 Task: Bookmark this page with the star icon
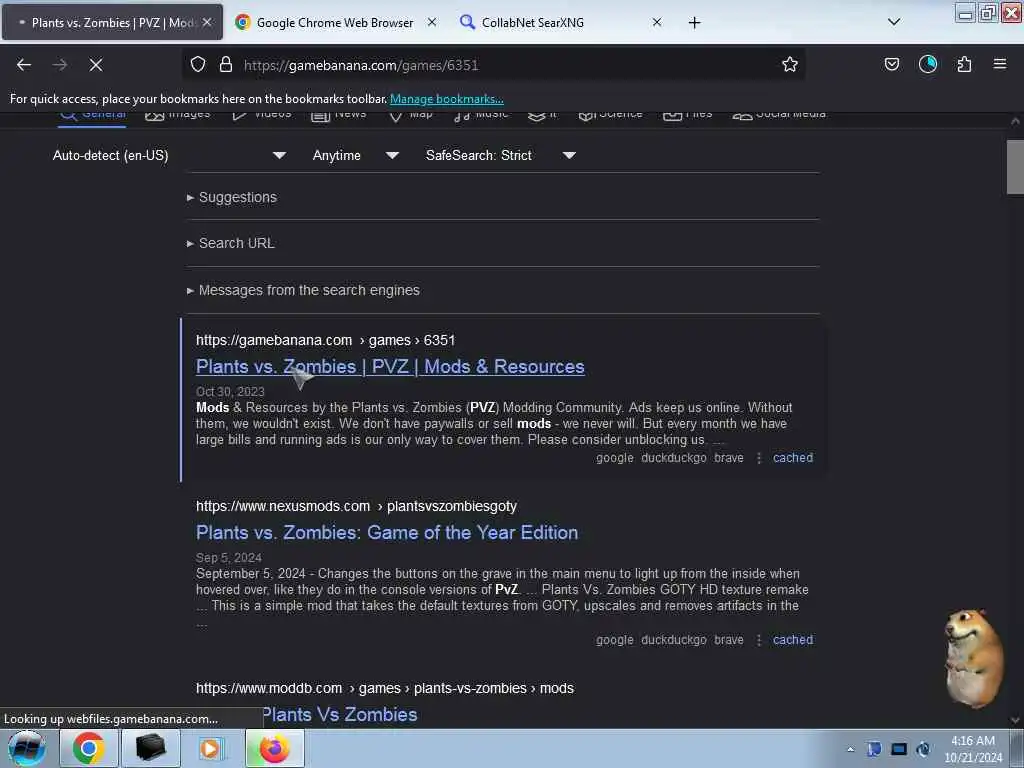pos(790,65)
